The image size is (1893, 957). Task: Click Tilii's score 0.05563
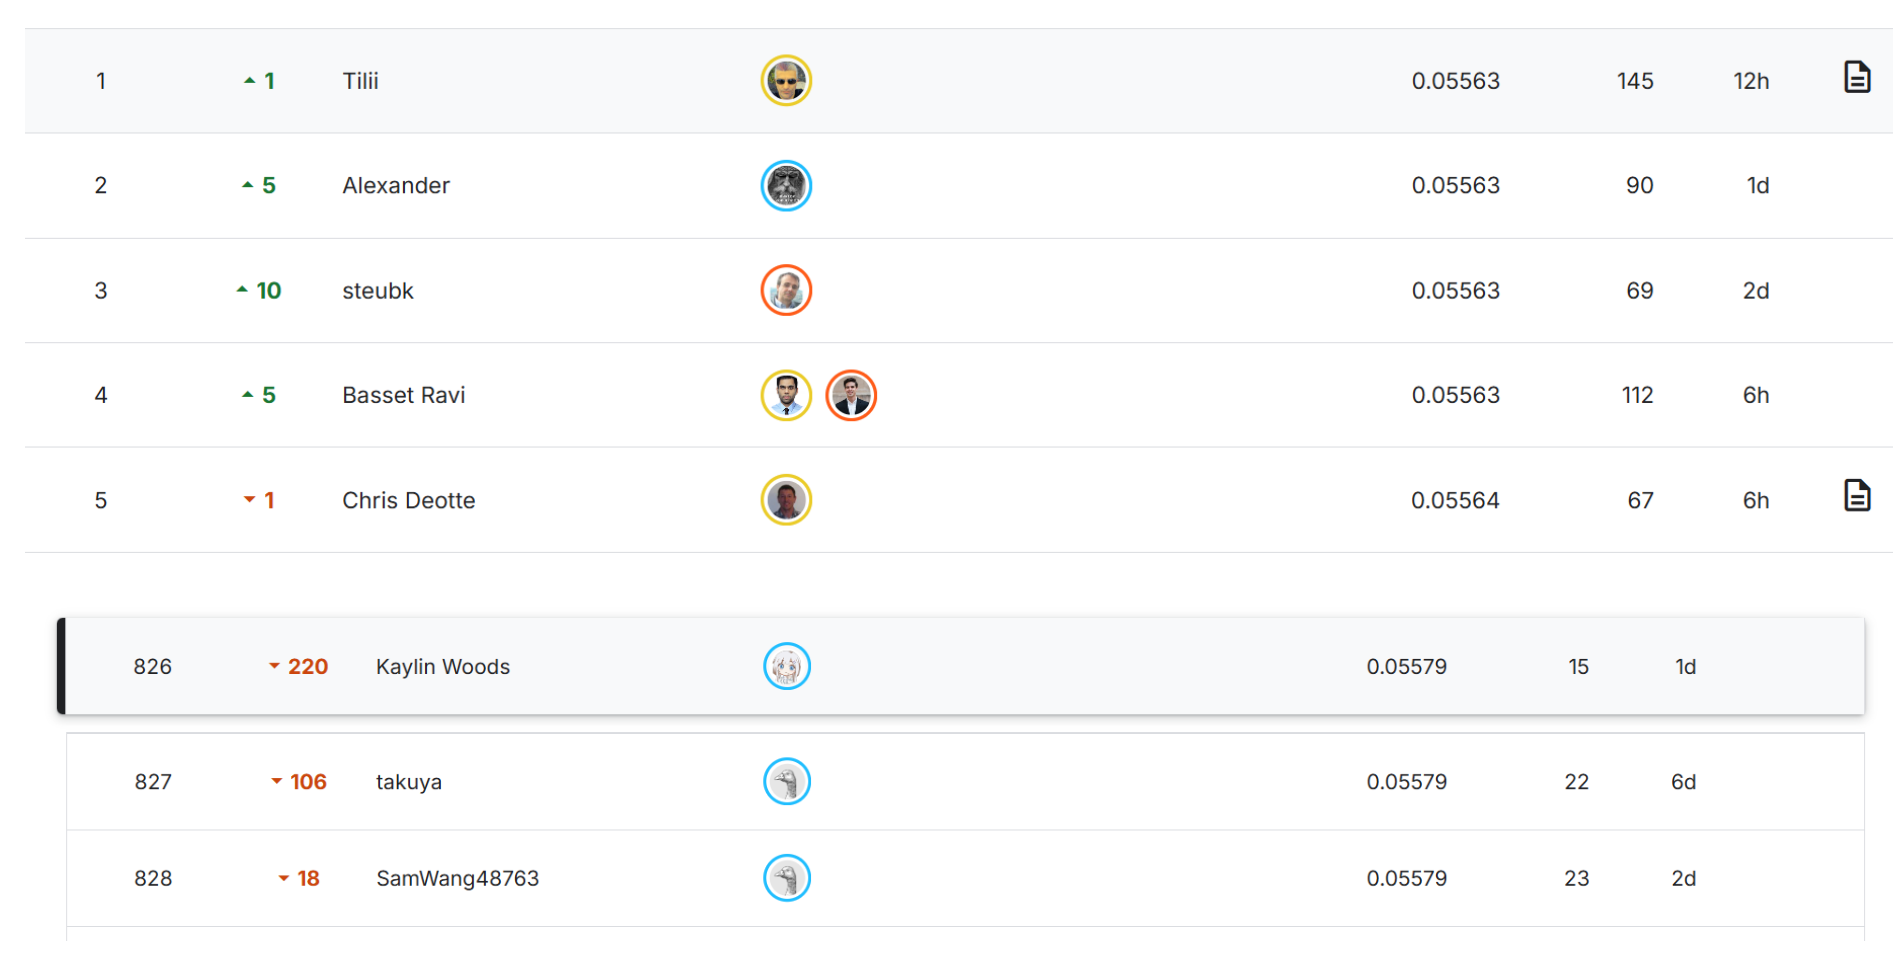point(1455,81)
